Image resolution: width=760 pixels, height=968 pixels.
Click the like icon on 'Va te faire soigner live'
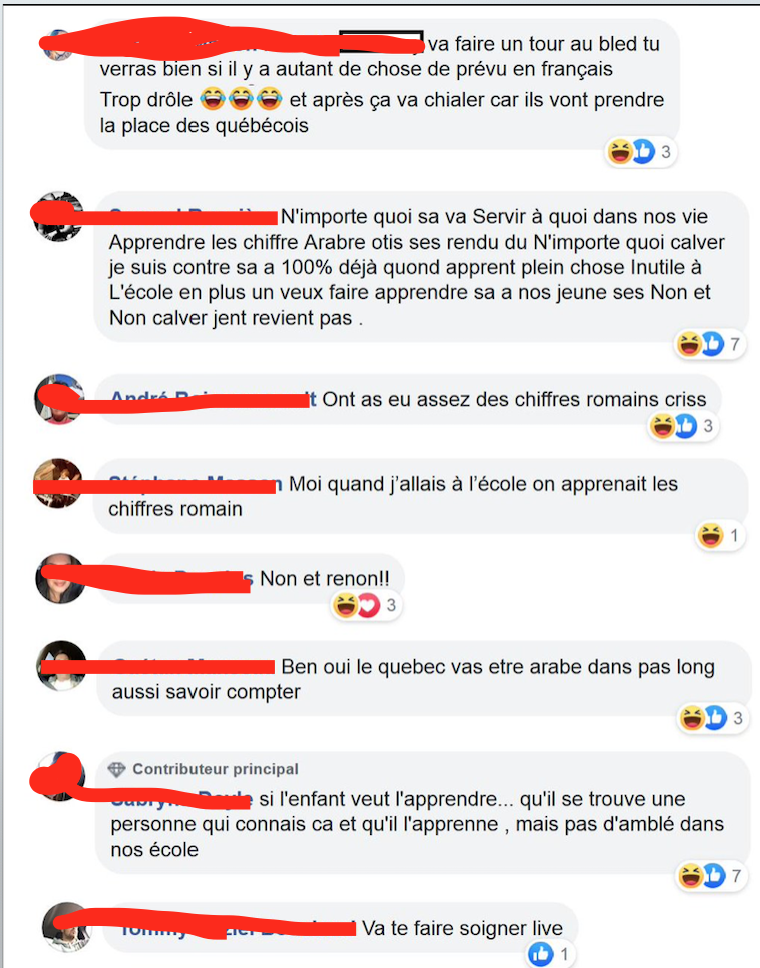pyautogui.click(x=540, y=954)
